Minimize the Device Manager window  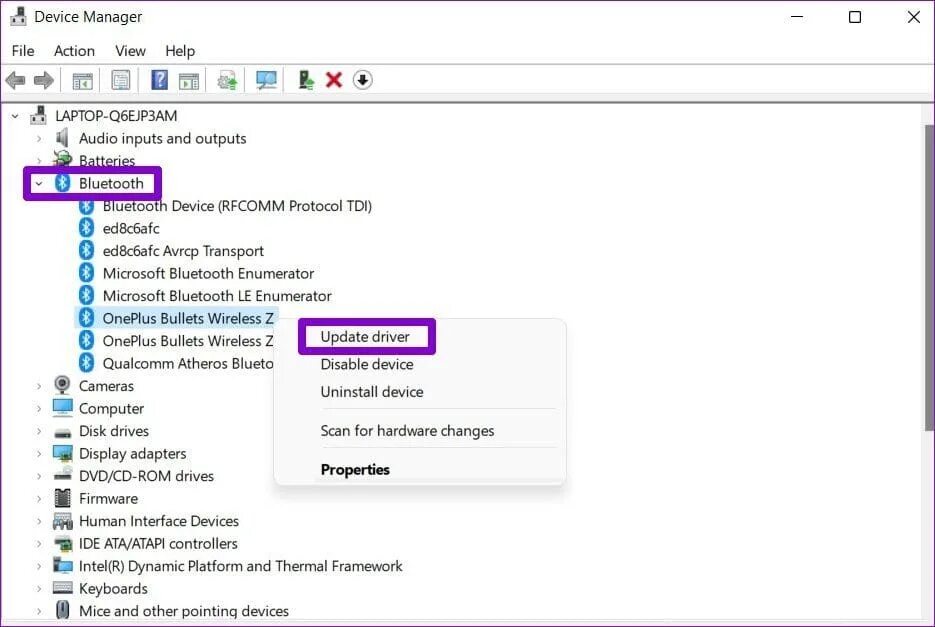(x=797, y=17)
